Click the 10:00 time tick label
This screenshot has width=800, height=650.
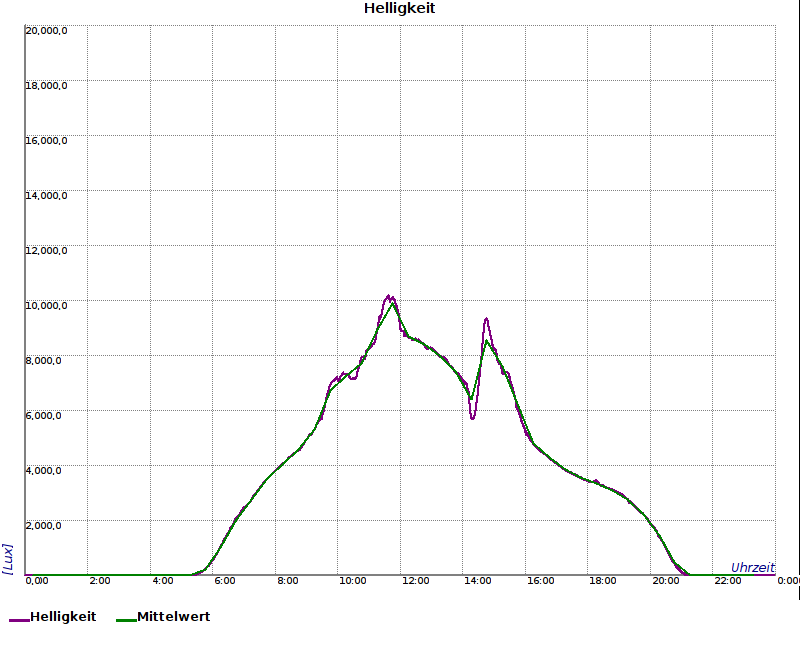(353, 581)
